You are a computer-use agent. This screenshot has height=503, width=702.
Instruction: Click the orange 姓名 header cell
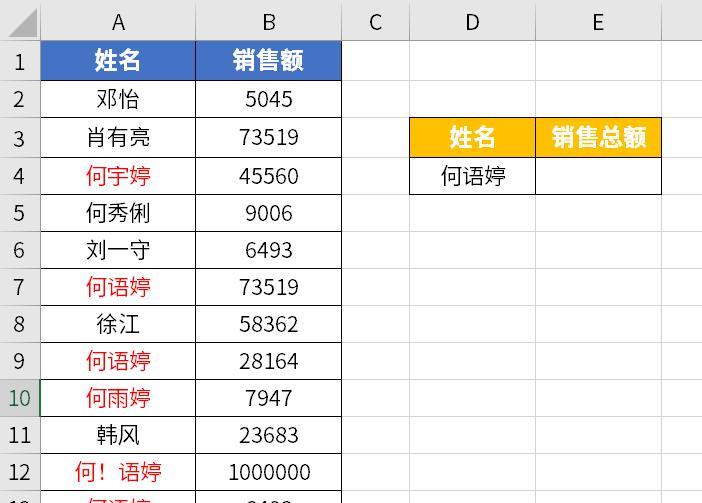[x=472, y=137]
